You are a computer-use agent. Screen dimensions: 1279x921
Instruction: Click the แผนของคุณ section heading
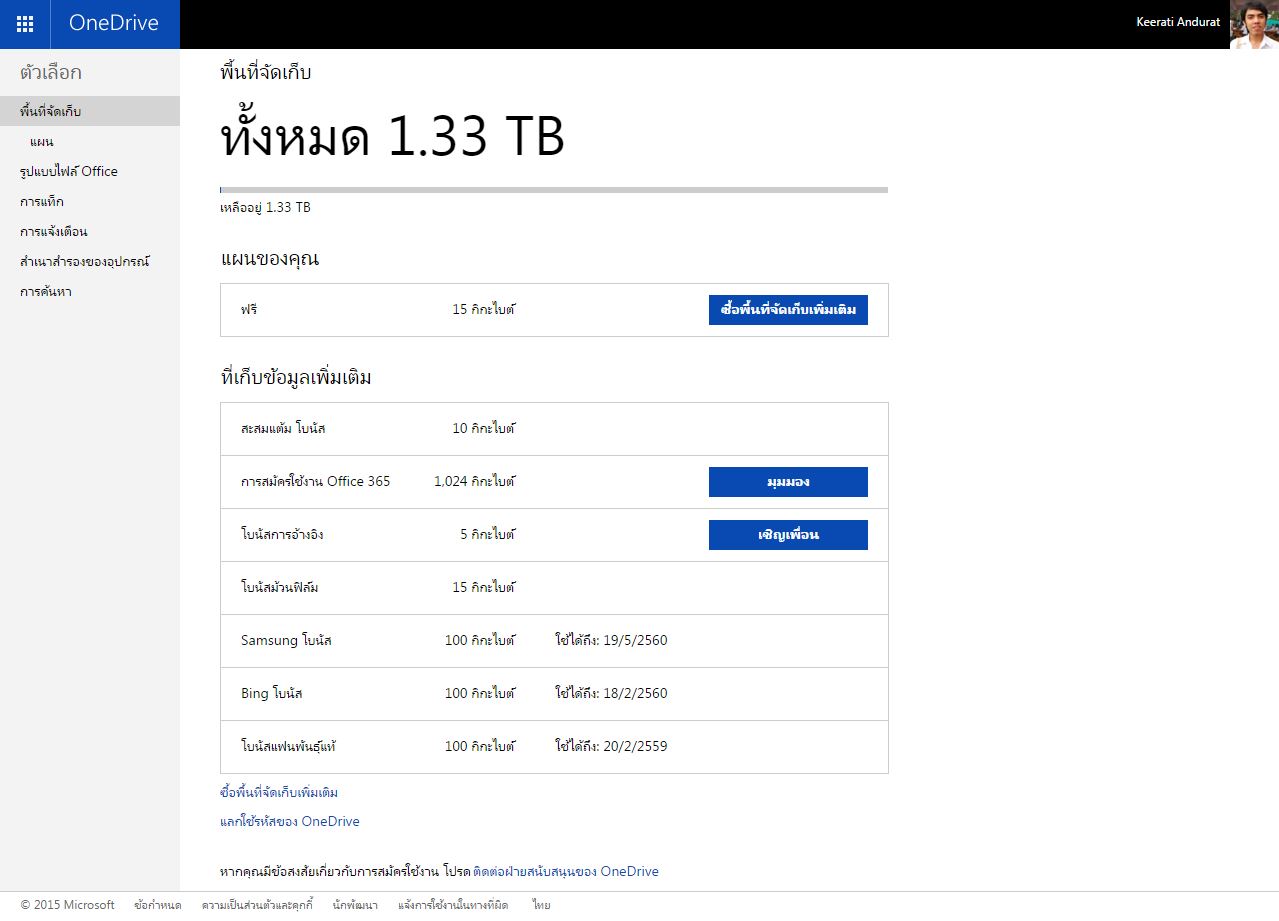(x=270, y=259)
